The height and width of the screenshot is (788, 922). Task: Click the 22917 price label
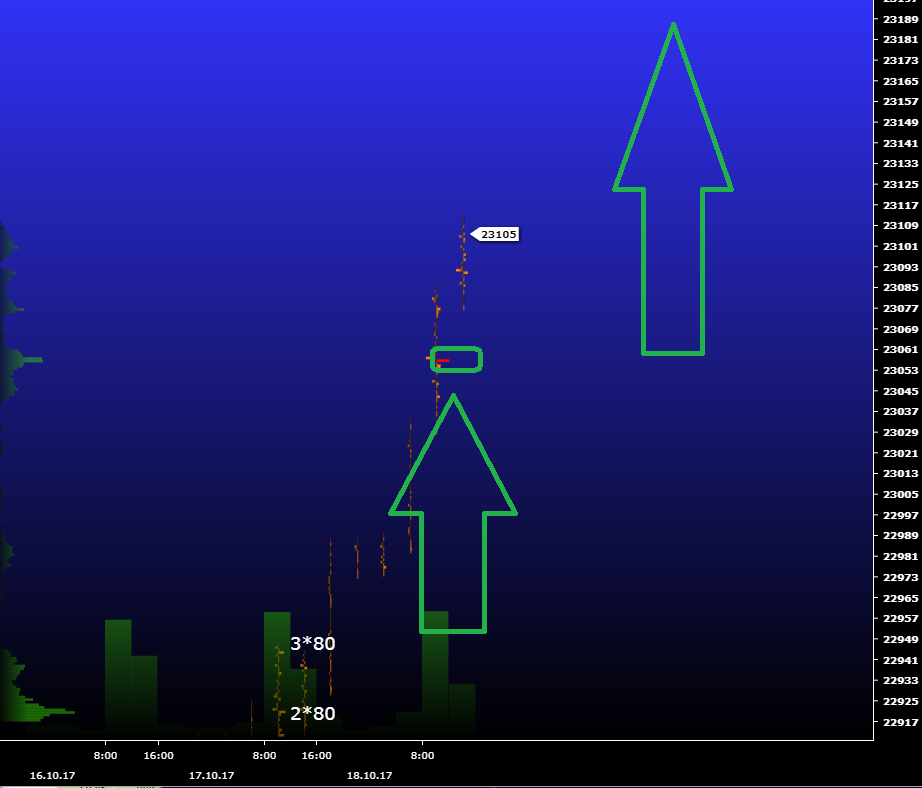[900, 722]
